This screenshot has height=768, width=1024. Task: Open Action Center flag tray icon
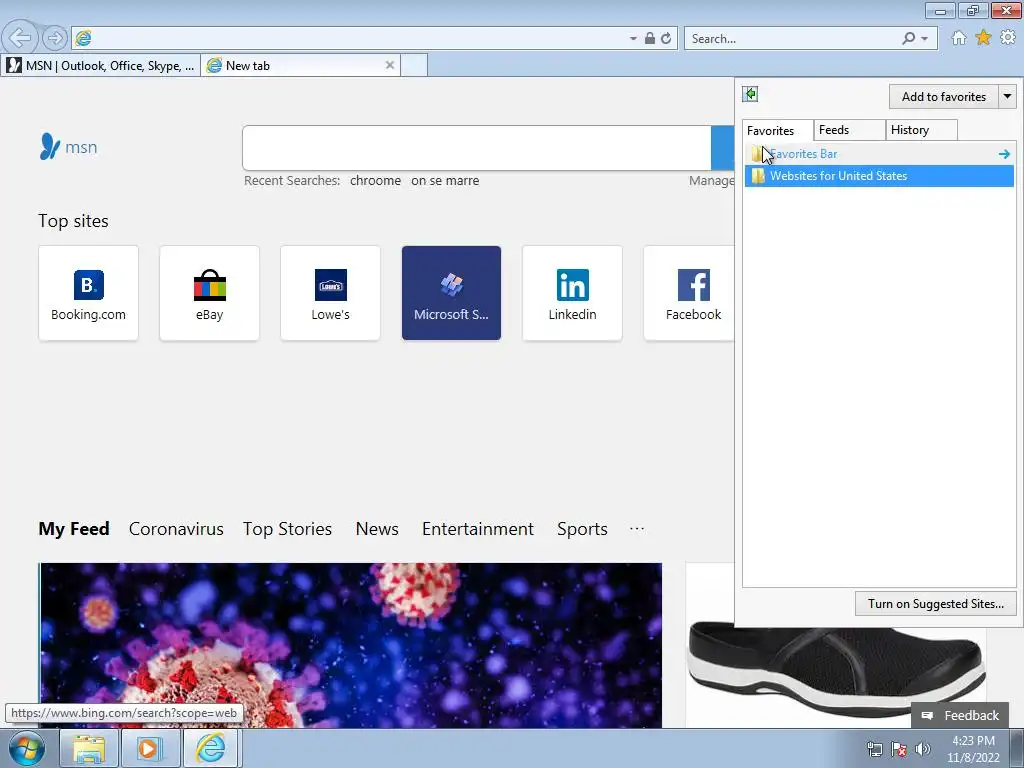(899, 749)
